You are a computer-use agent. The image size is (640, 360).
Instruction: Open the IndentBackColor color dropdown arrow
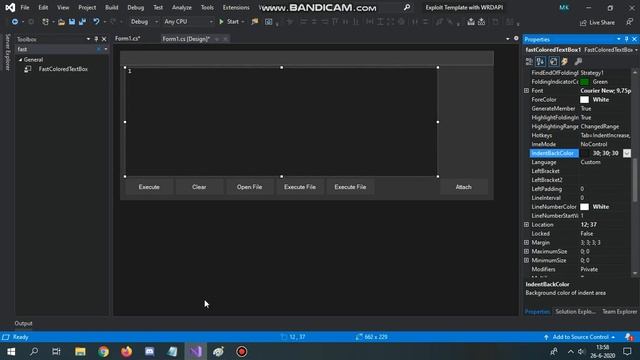pyautogui.click(x=627, y=153)
